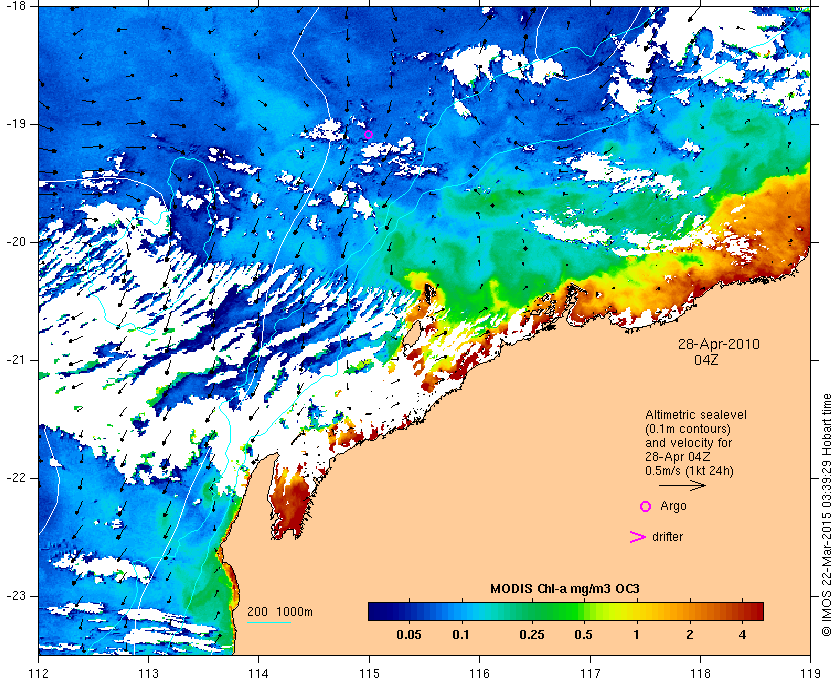
Task: Click the latitude label -19
Action: click(x=14, y=124)
